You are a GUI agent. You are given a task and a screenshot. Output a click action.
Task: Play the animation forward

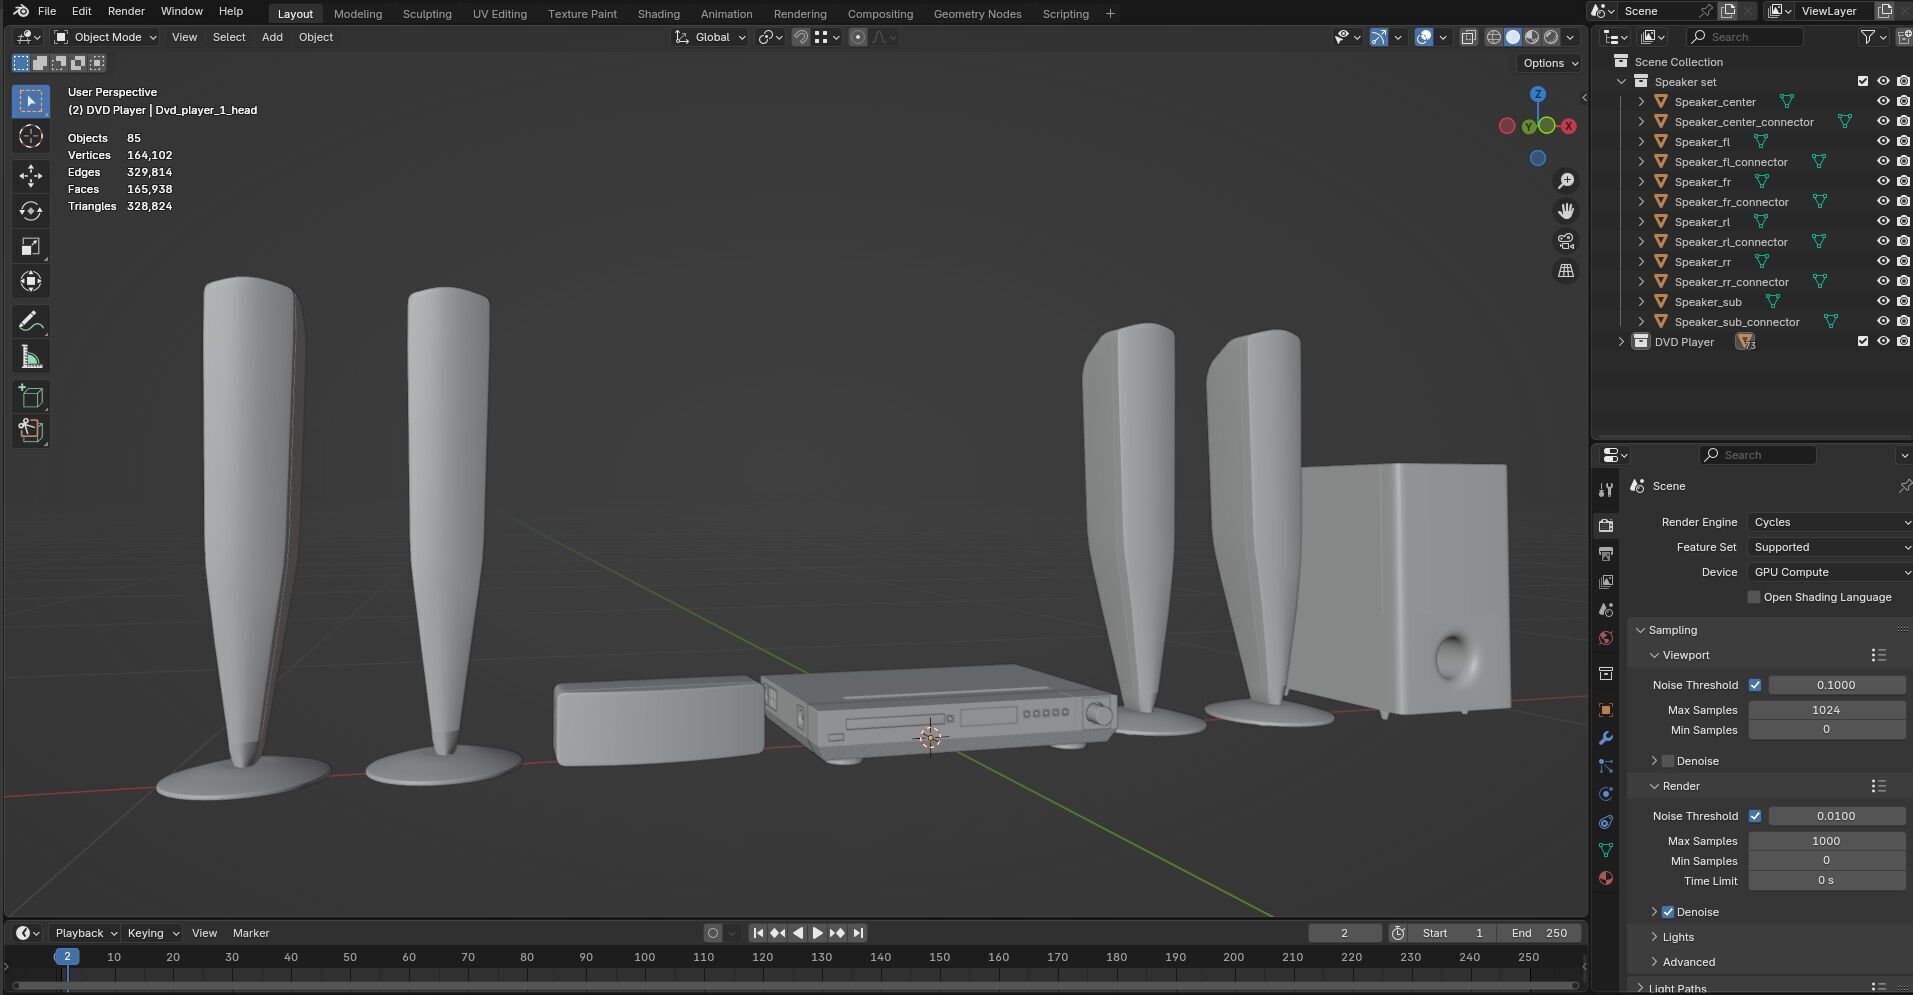coord(817,933)
